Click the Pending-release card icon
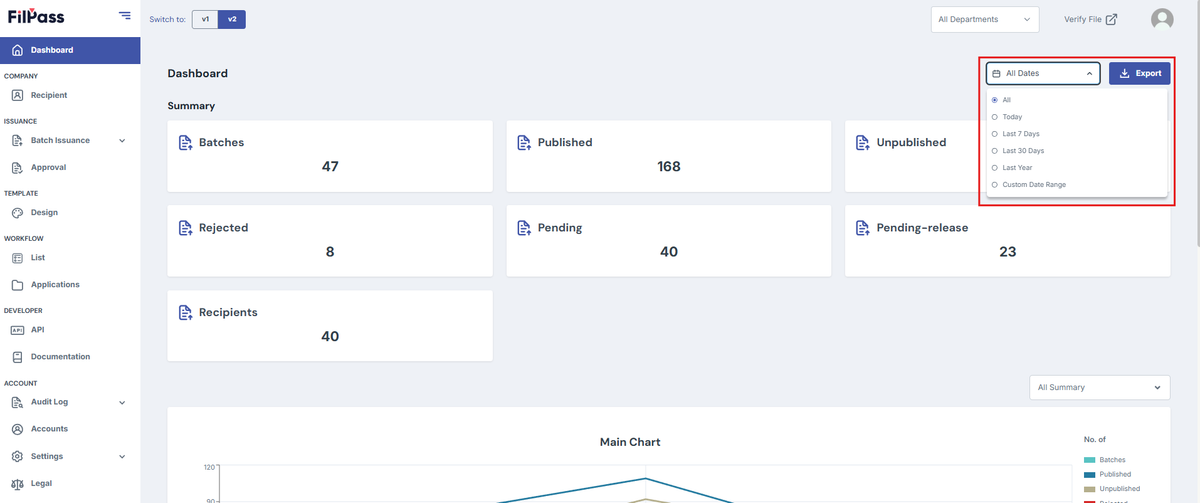Image resolution: width=1200 pixels, height=503 pixels. (x=863, y=228)
